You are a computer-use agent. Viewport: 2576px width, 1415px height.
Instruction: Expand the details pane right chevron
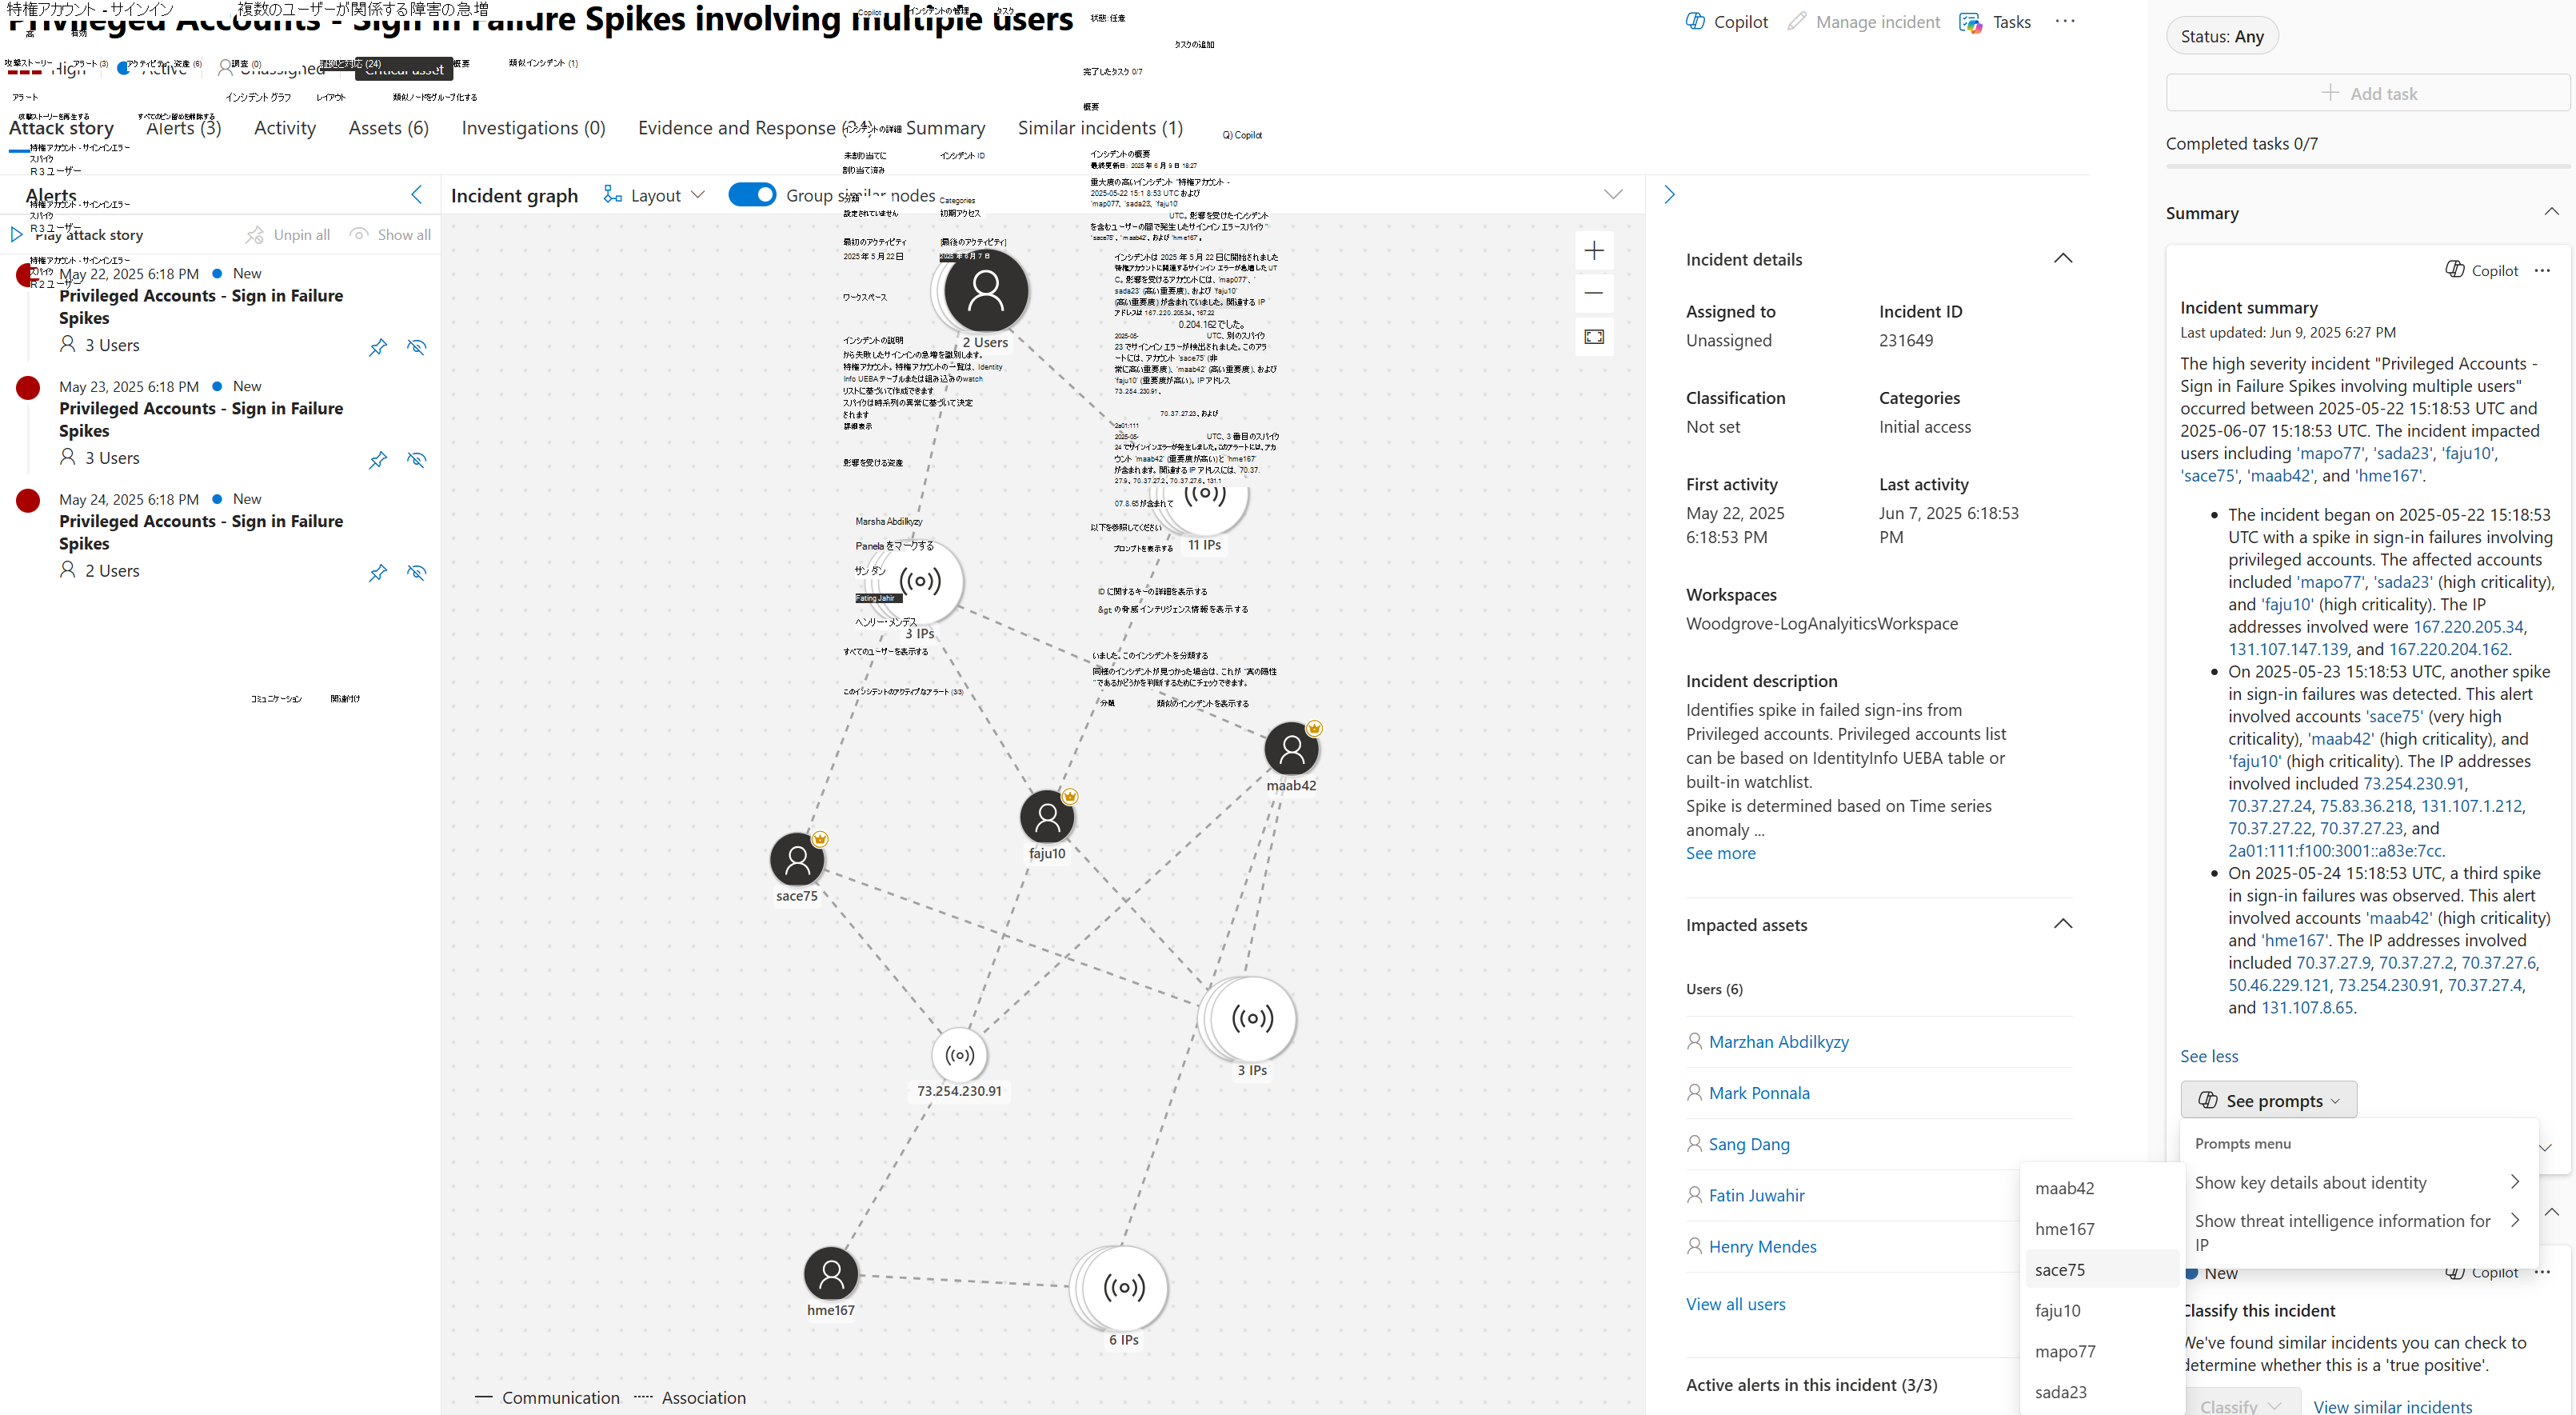pyautogui.click(x=1669, y=194)
